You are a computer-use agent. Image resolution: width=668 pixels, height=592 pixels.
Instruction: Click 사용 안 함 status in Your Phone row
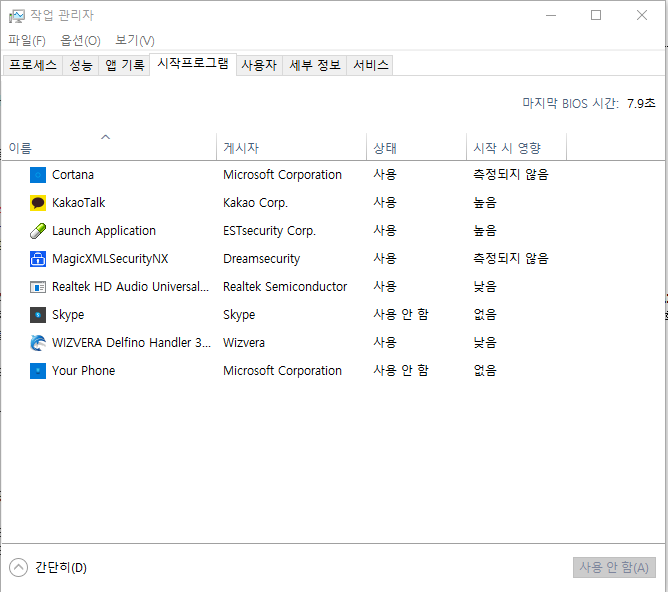401,371
